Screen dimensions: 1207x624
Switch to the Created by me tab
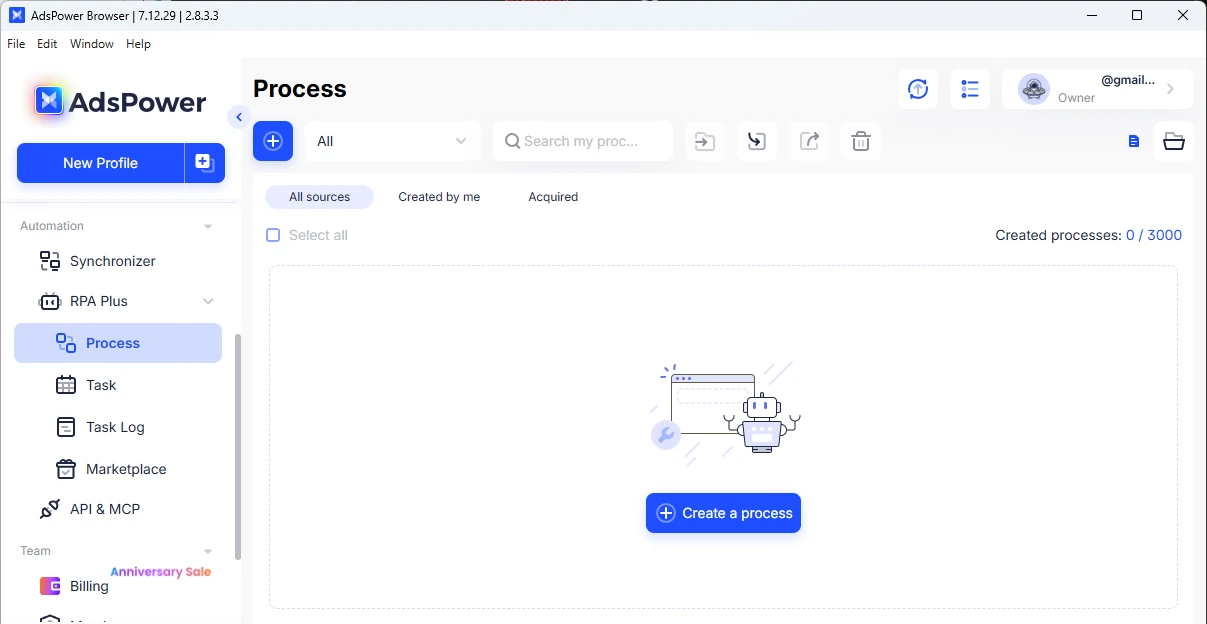pos(439,197)
